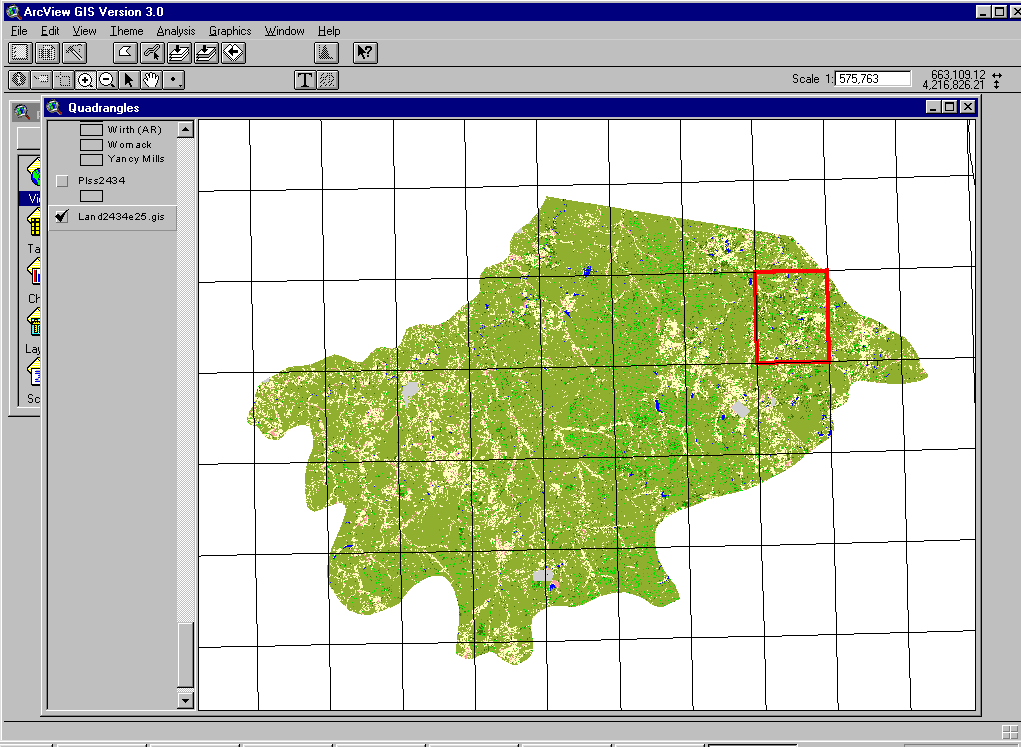Open the Theme menu
This screenshot has width=1021, height=747.
tap(126, 31)
